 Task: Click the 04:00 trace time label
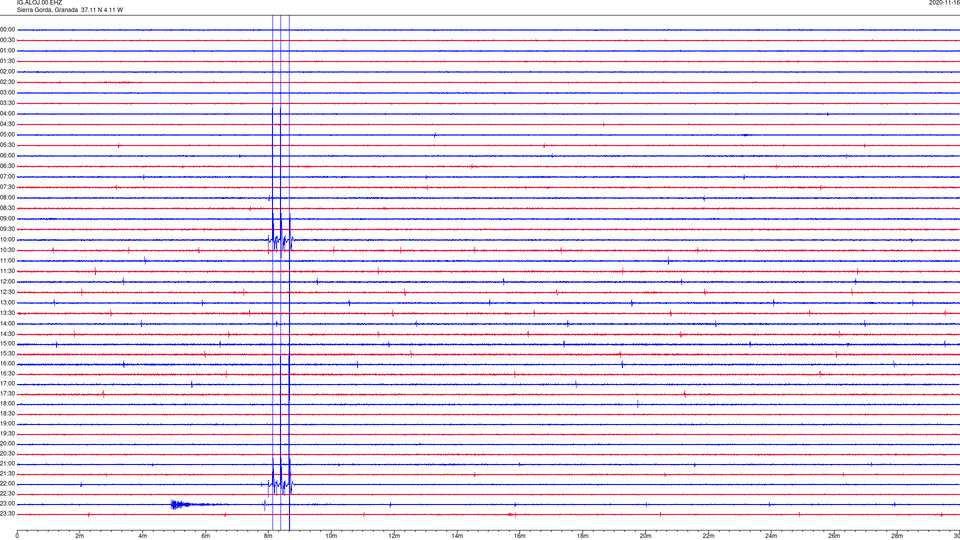pos(8,114)
